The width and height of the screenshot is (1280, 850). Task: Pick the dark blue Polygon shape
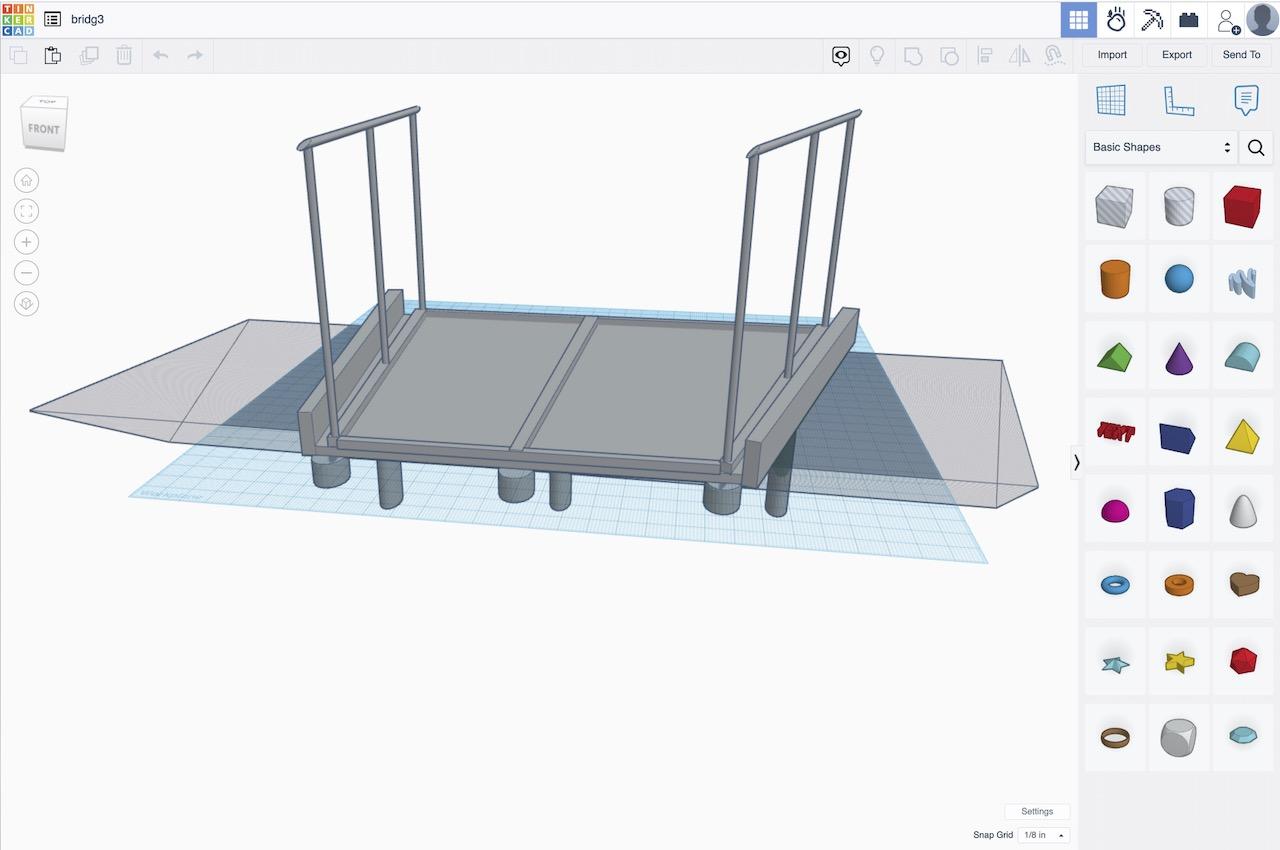pyautogui.click(x=1179, y=509)
